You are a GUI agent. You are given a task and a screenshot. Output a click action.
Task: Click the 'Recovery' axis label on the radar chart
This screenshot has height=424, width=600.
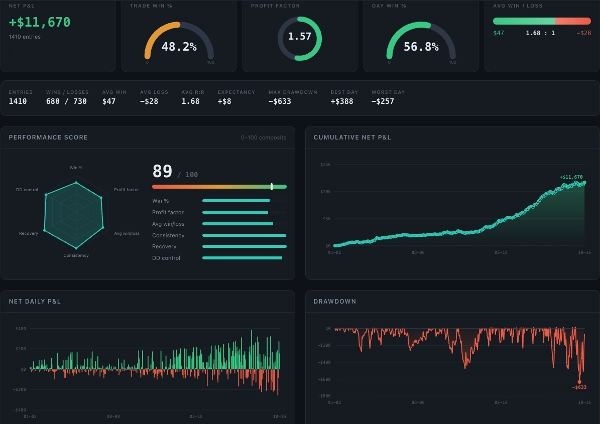coord(28,233)
